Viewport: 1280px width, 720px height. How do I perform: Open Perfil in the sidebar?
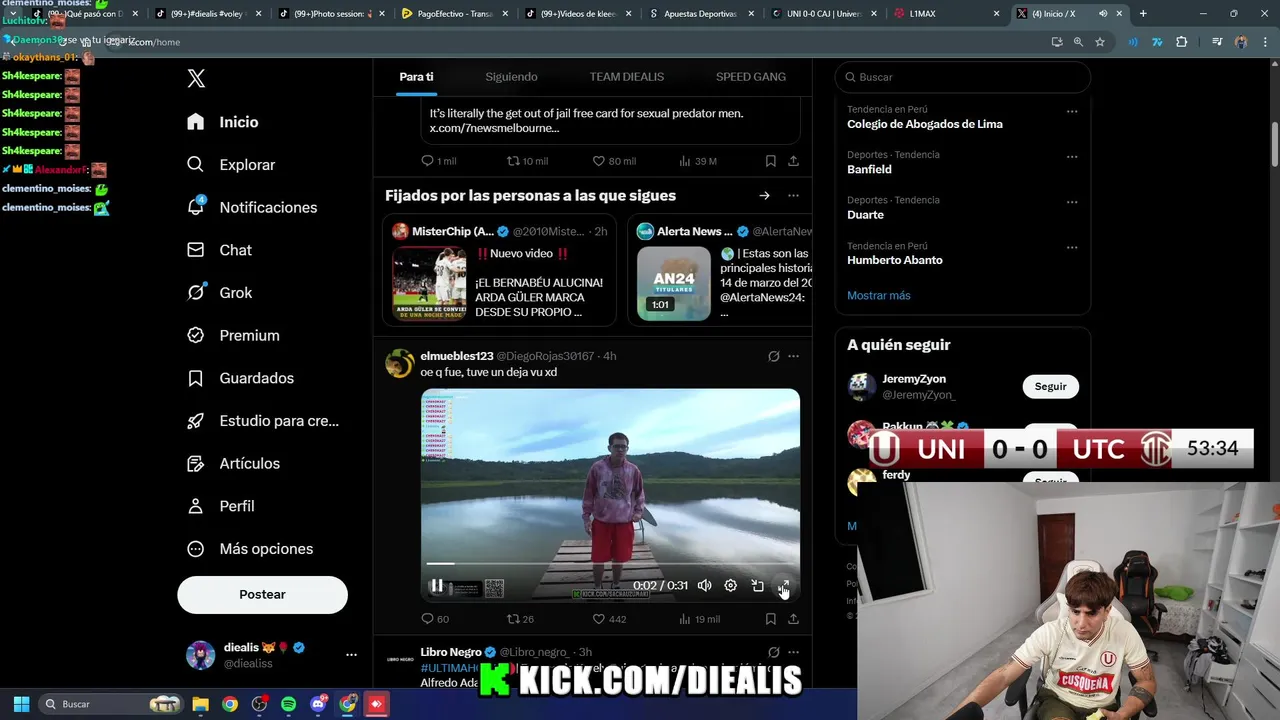pyautogui.click(x=221, y=506)
